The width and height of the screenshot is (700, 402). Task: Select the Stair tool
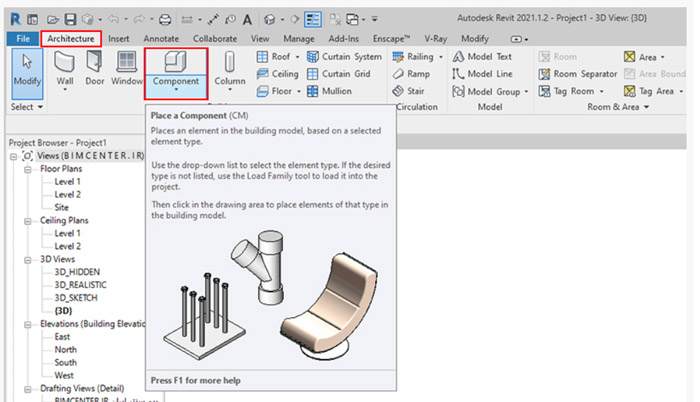coord(408,91)
